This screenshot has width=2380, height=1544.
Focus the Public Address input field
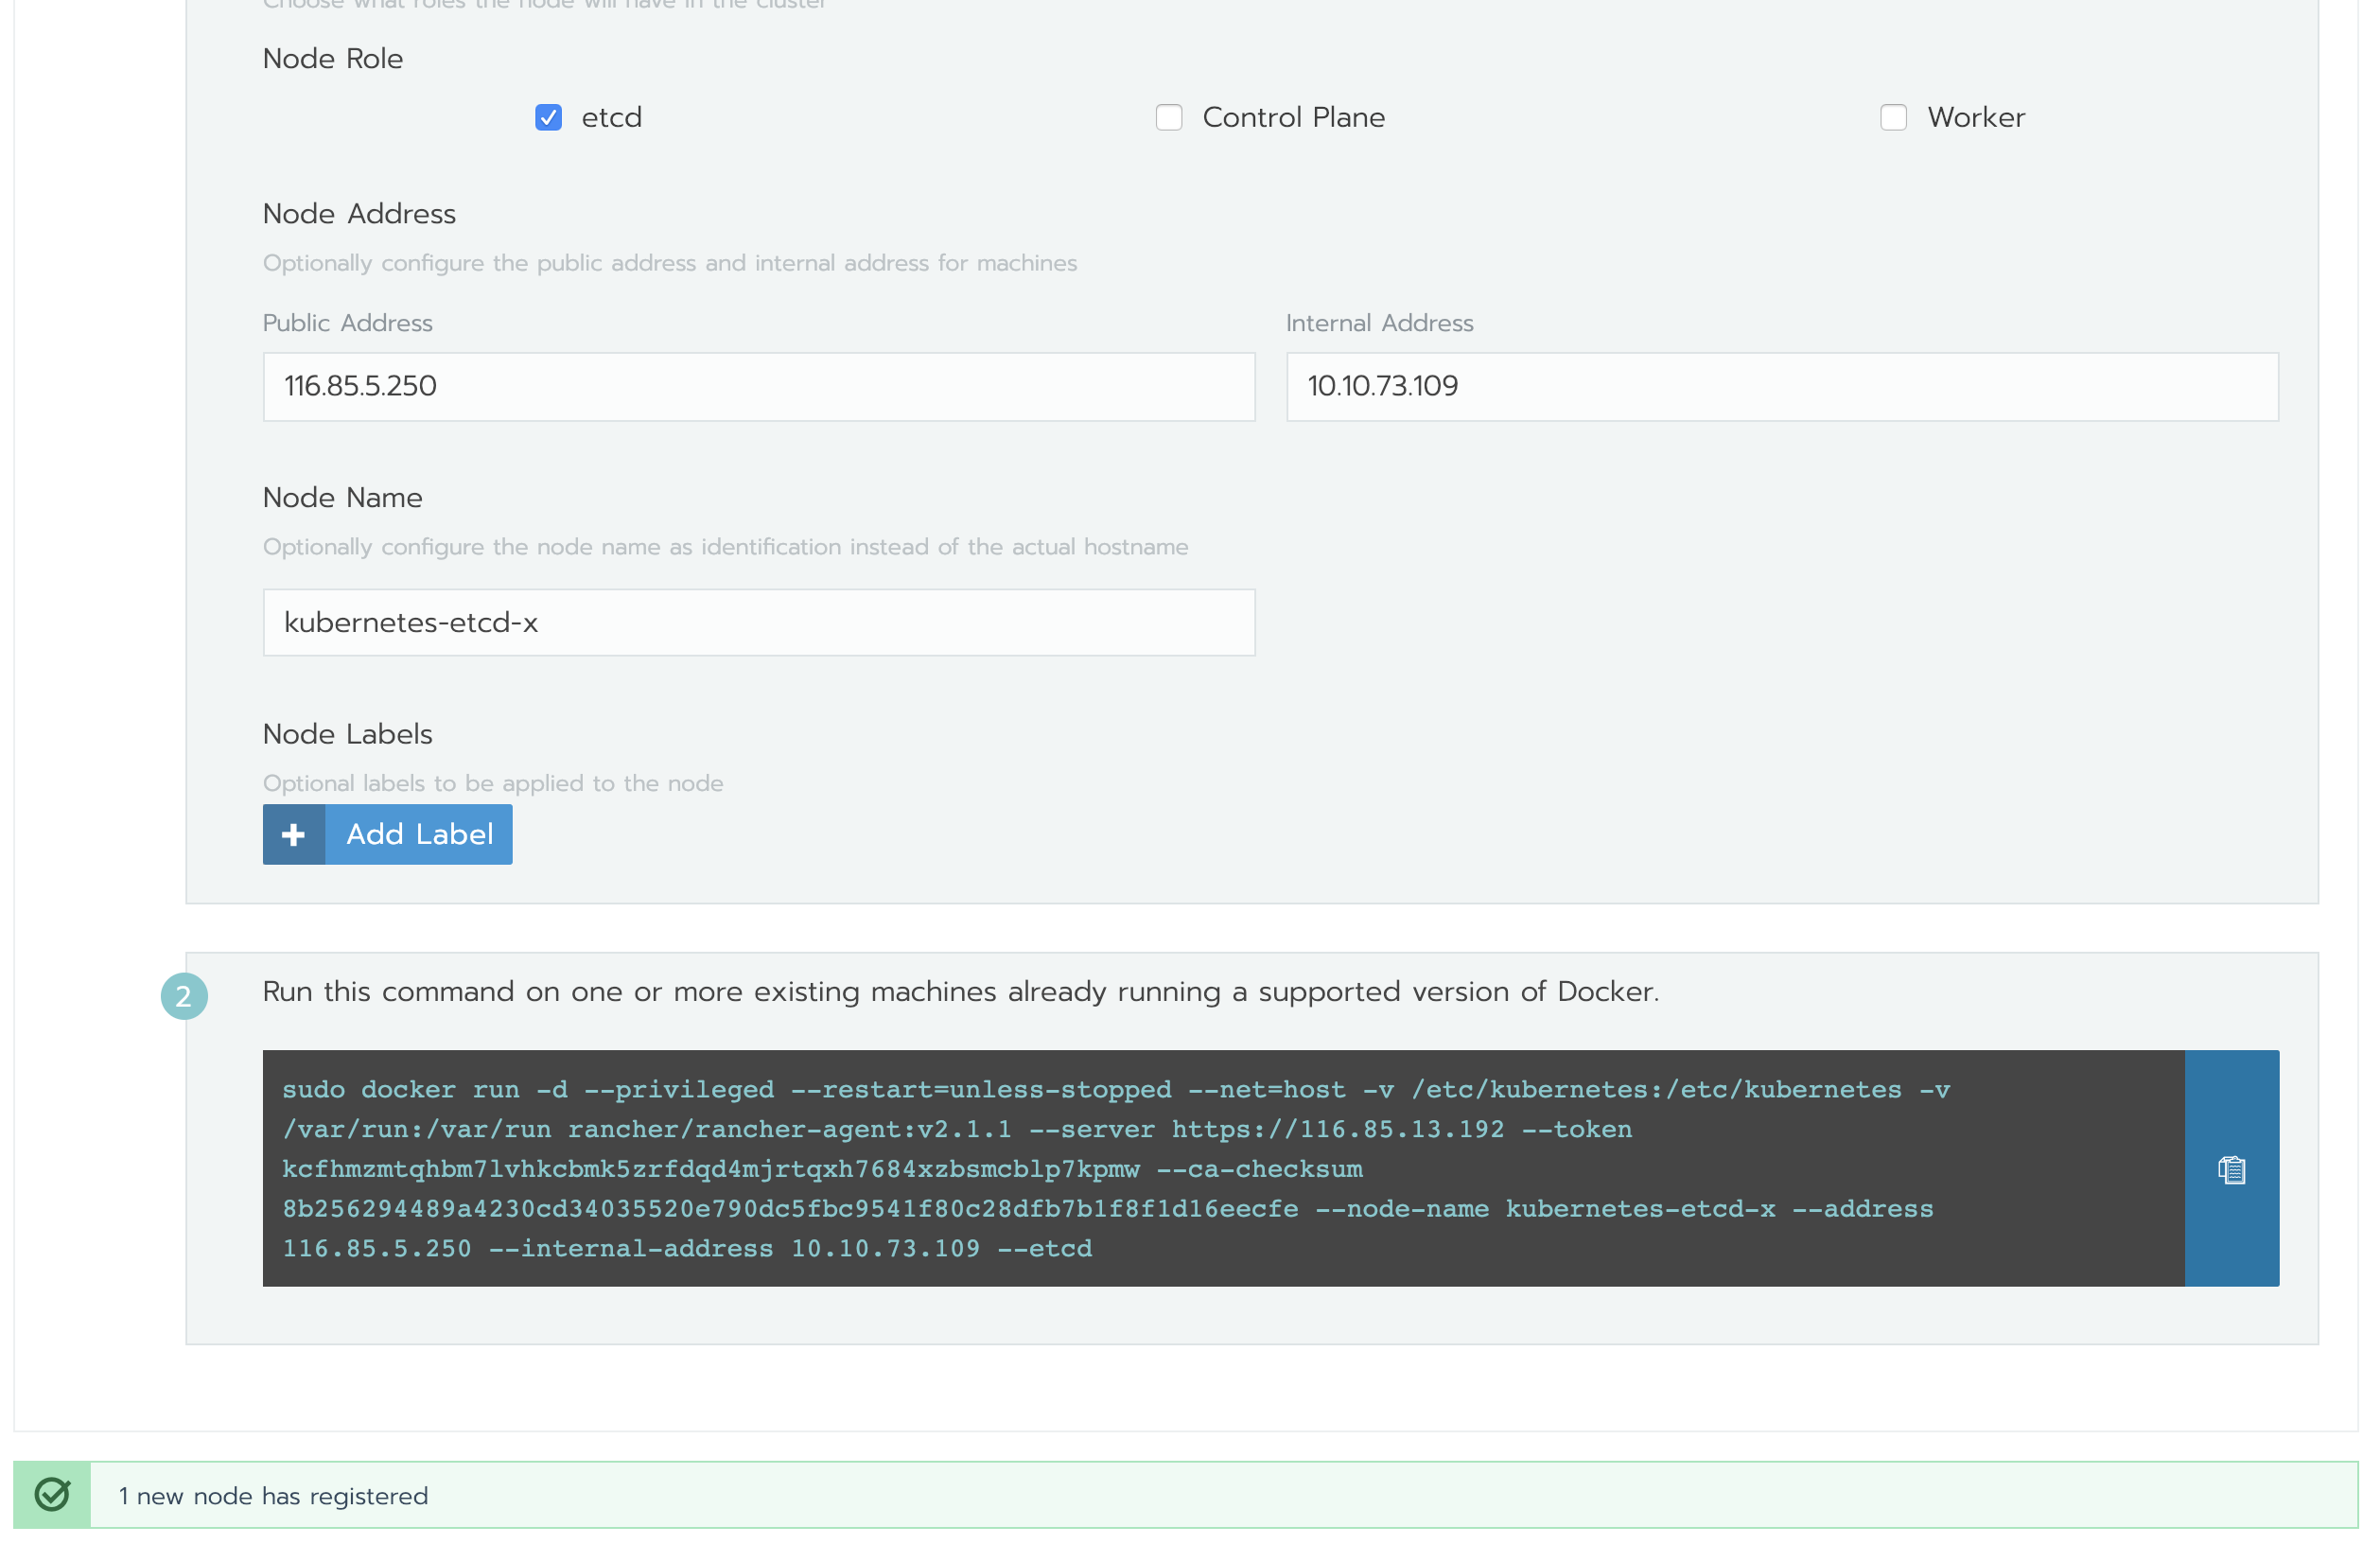(x=758, y=386)
